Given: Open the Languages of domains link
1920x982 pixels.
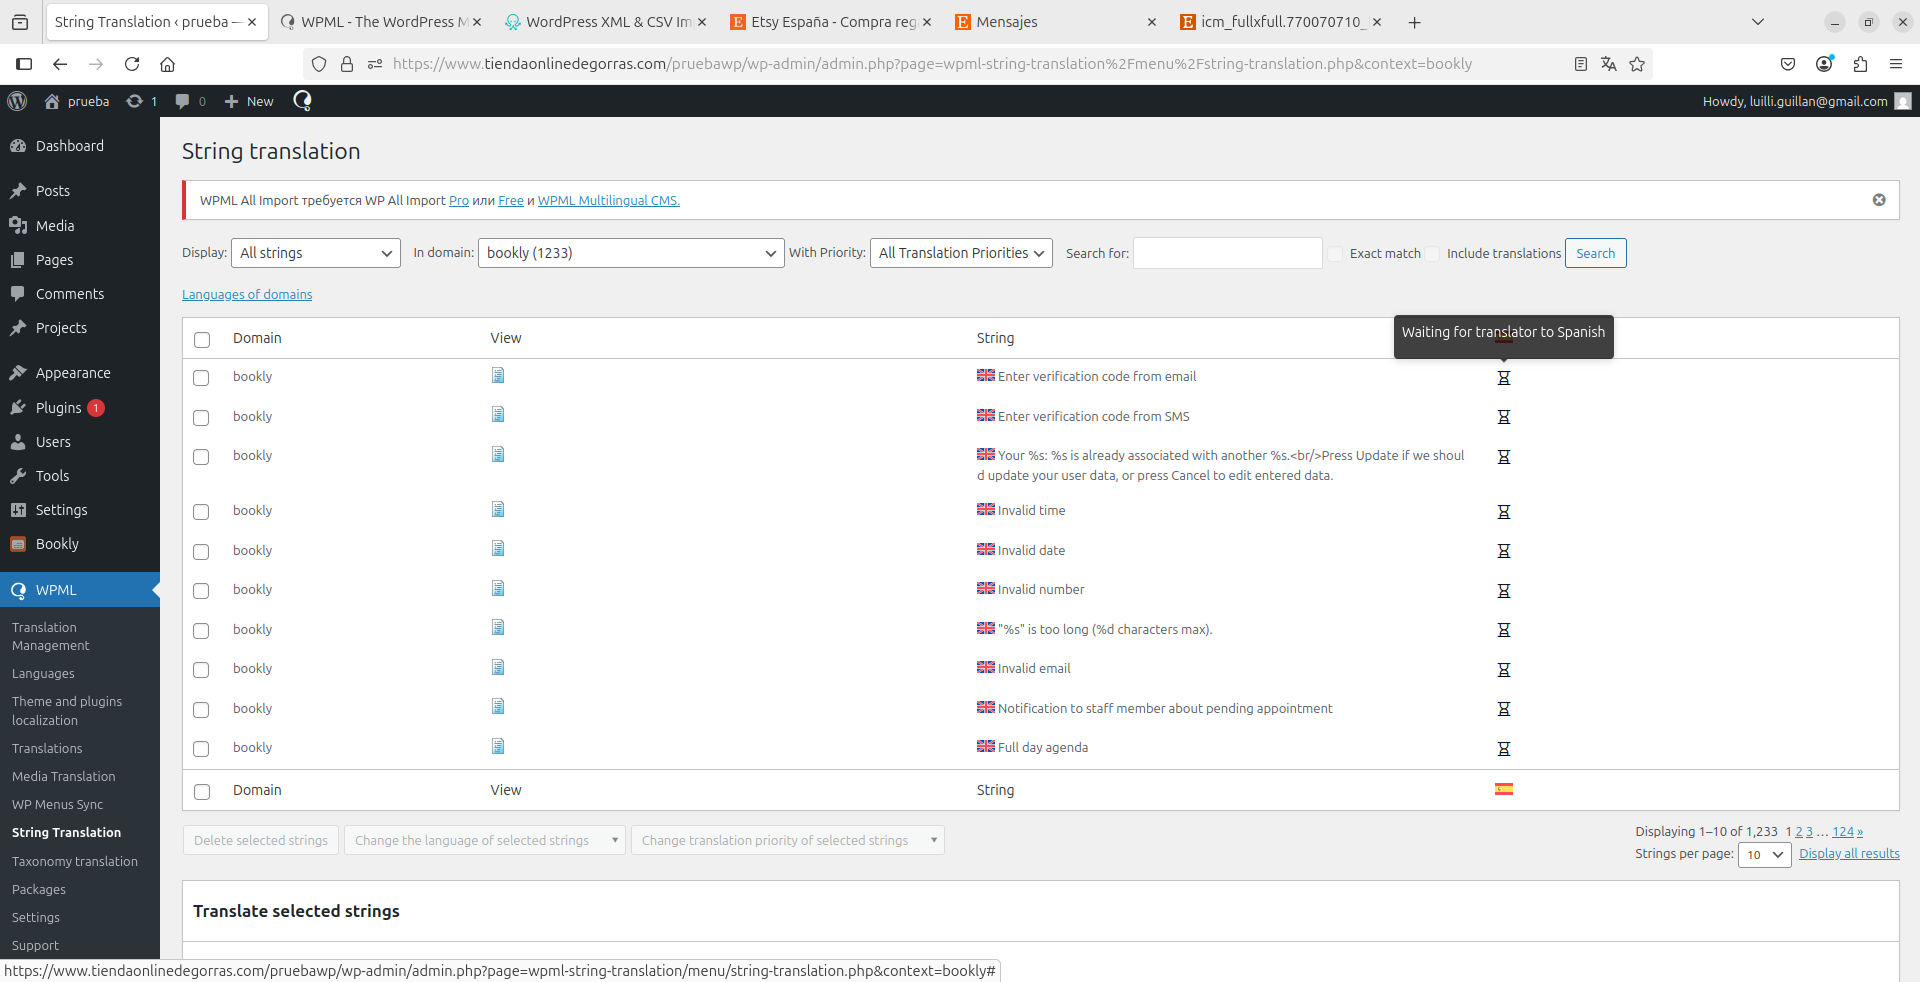Looking at the screenshot, I should pos(247,295).
